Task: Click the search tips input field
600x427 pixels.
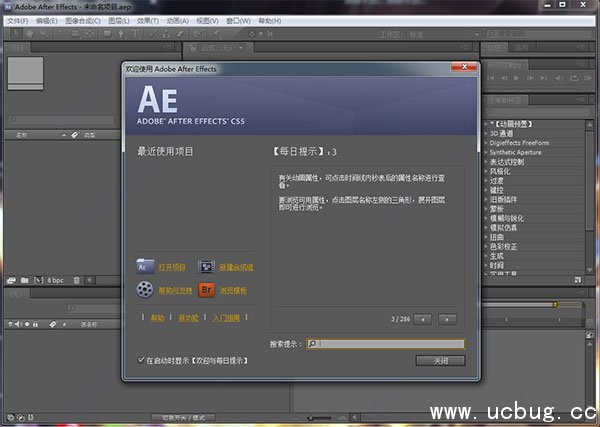Action: pyautogui.click(x=390, y=344)
